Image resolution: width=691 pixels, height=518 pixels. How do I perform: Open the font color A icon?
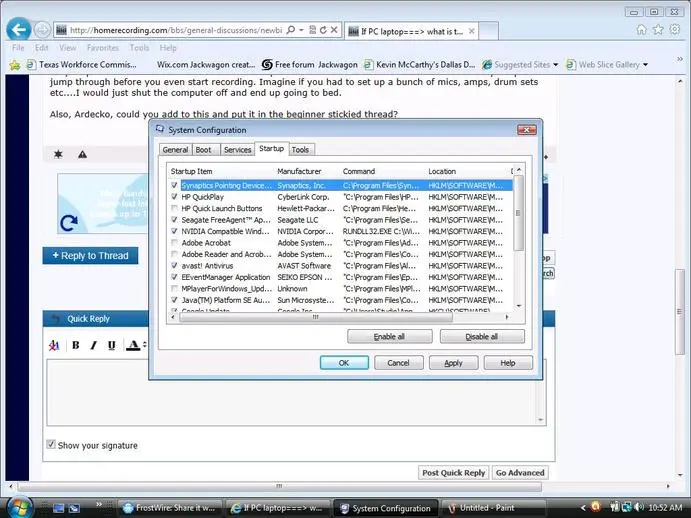click(133, 345)
